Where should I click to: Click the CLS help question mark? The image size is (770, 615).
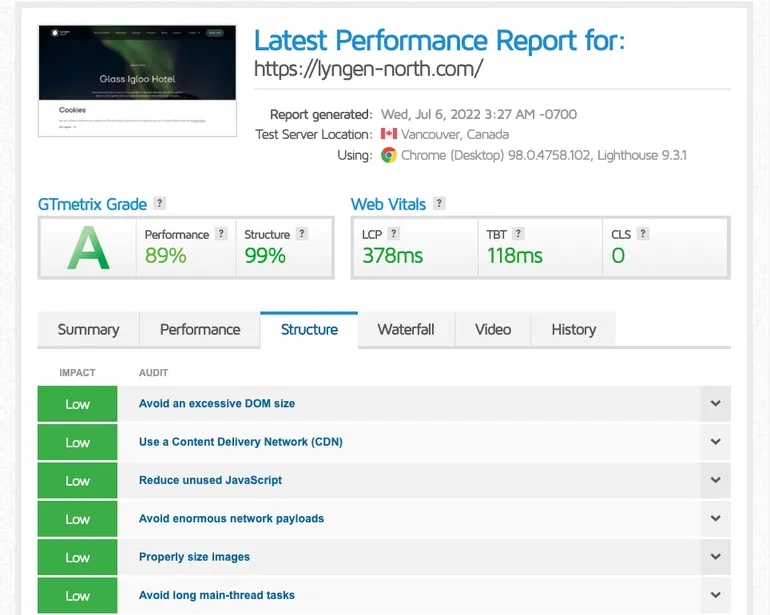pyautogui.click(x=643, y=234)
